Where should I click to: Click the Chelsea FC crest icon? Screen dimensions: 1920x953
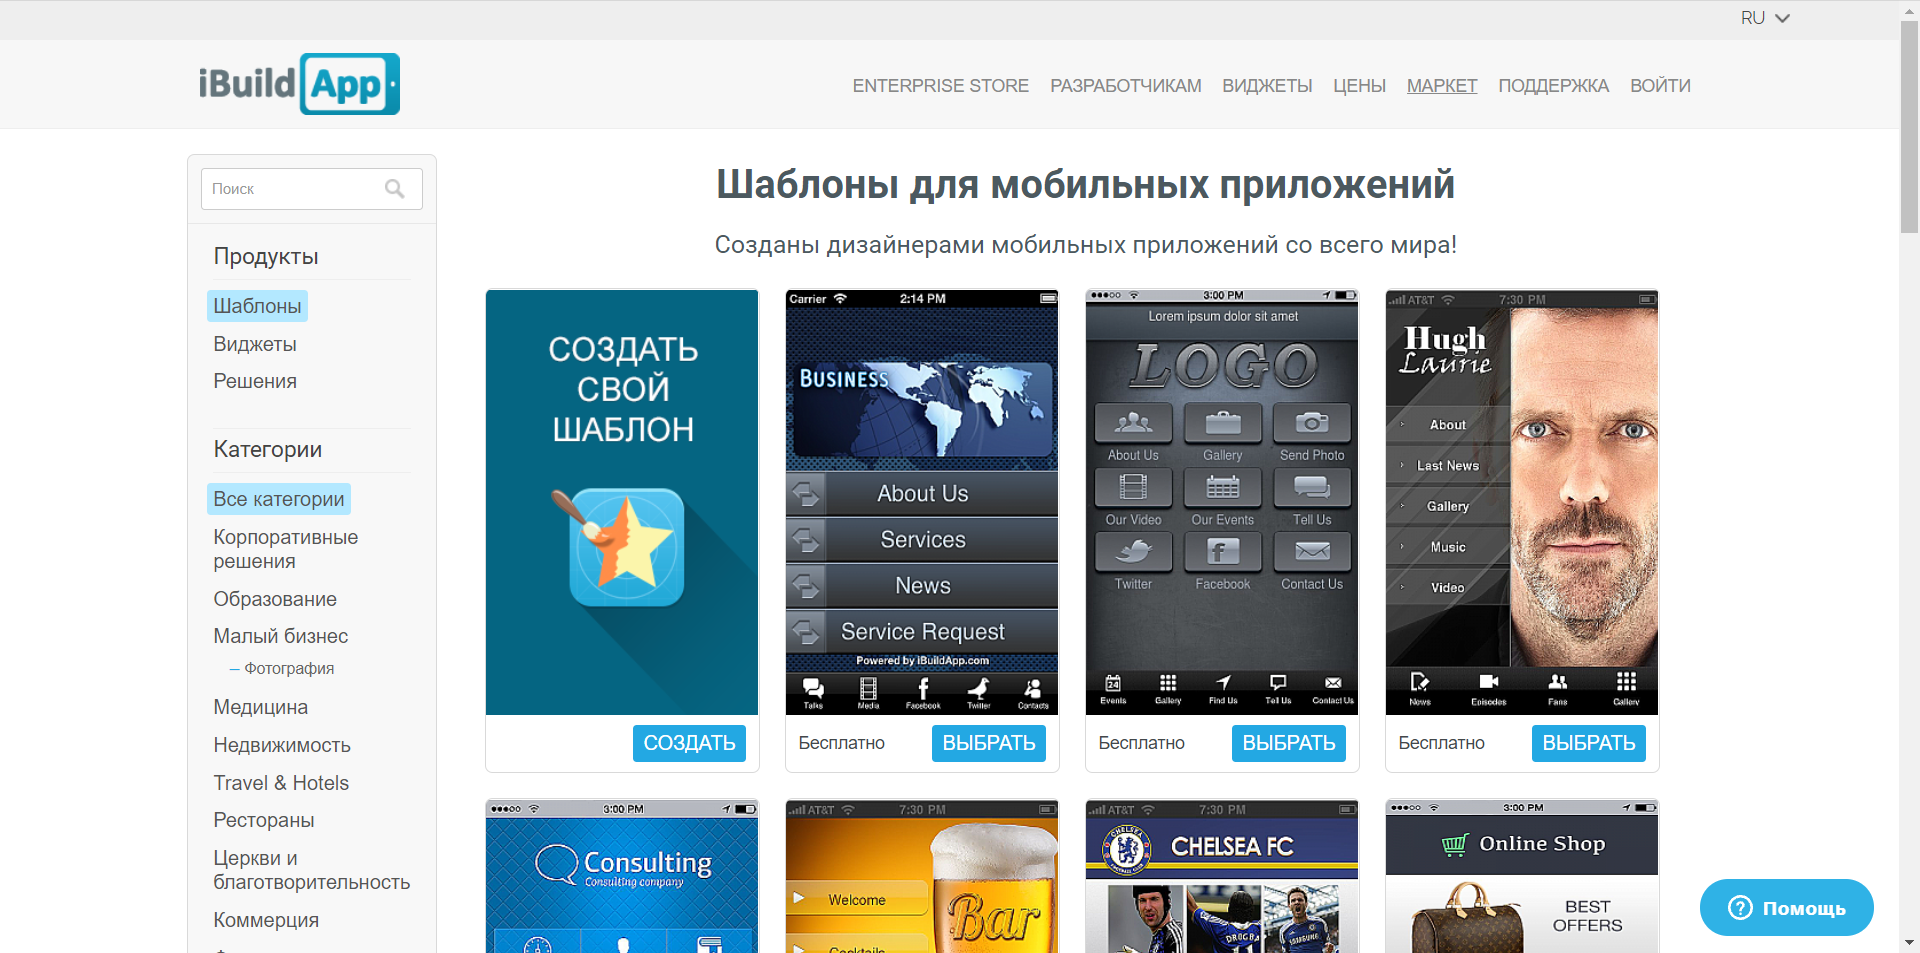pos(1126,848)
